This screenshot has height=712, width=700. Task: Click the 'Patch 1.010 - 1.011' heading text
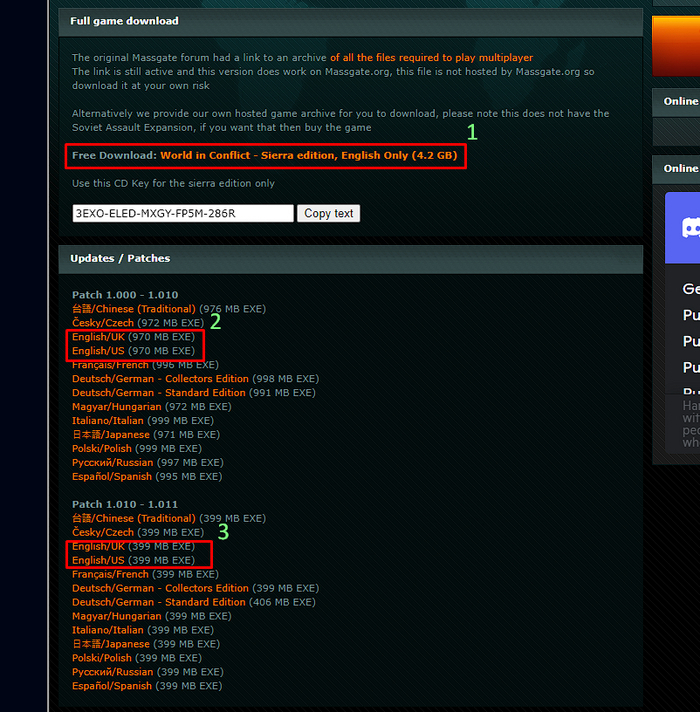[x=125, y=504]
